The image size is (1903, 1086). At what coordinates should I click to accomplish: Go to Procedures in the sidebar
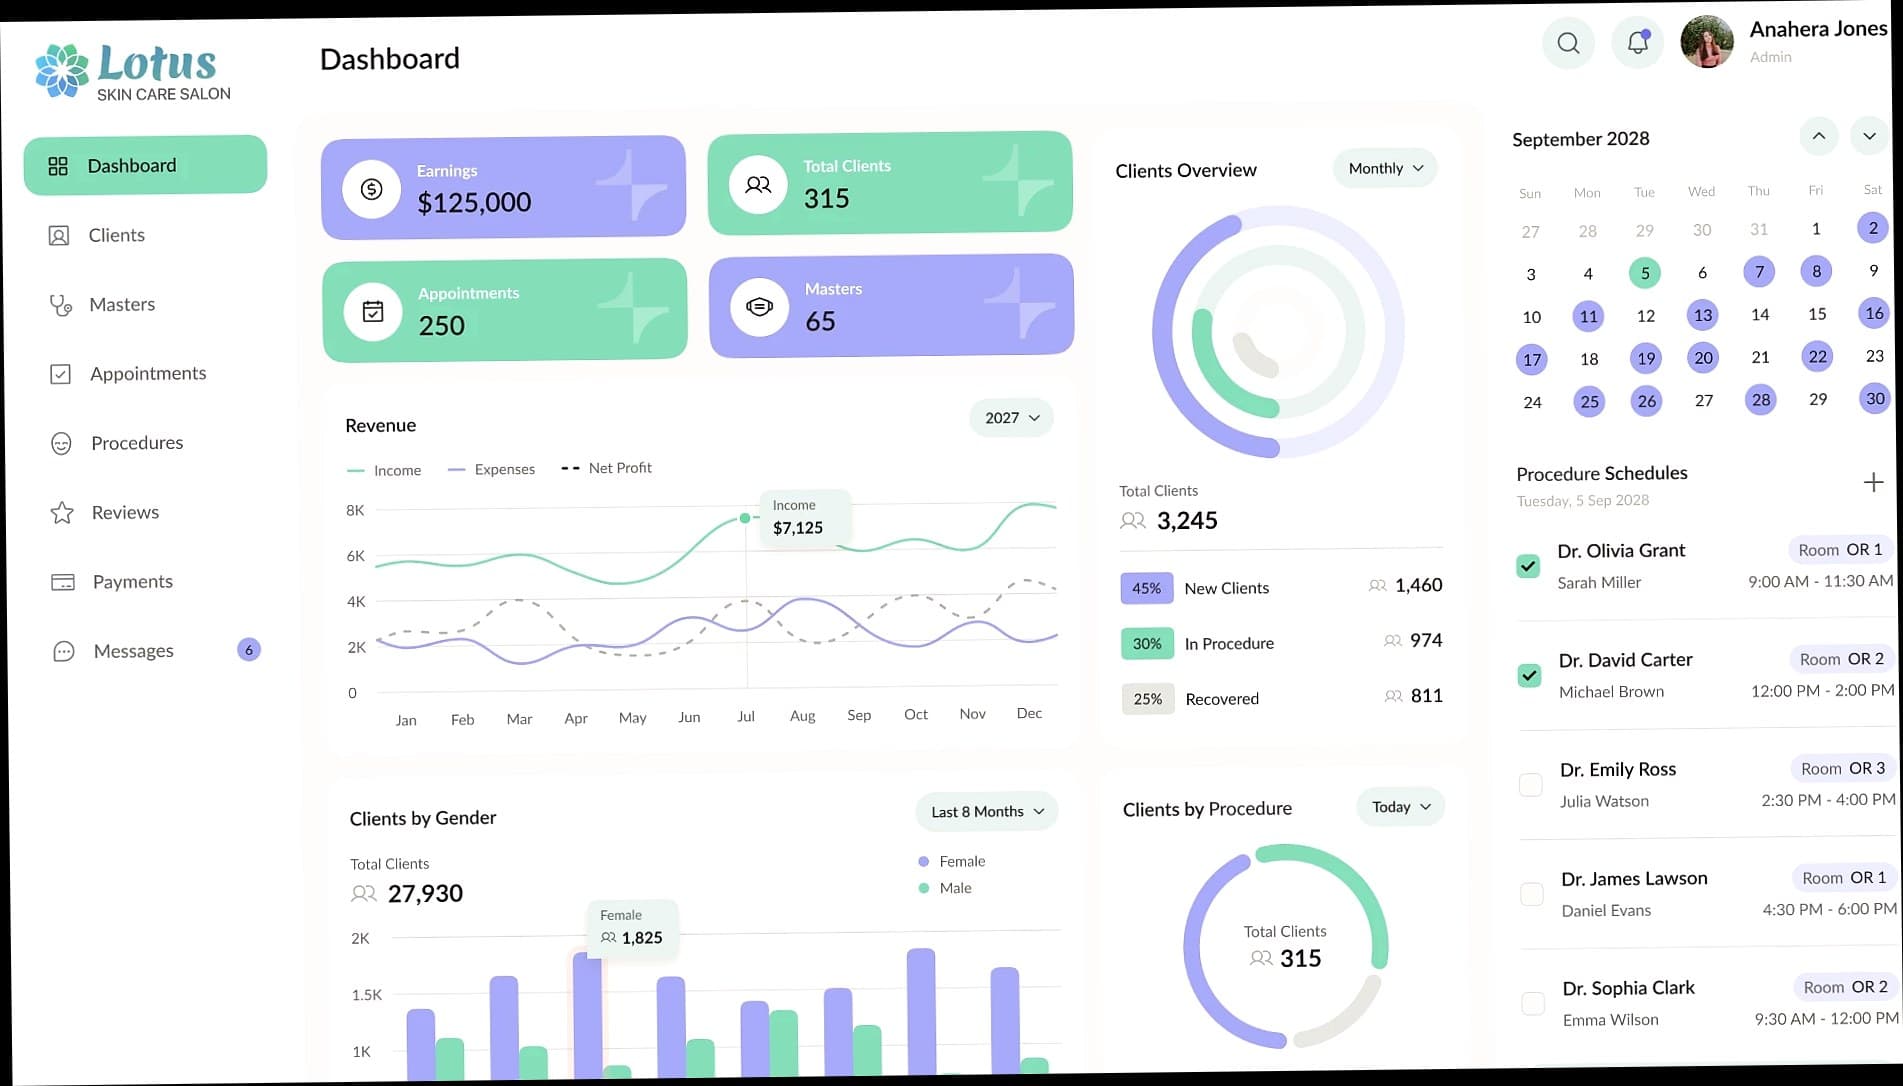(x=137, y=443)
